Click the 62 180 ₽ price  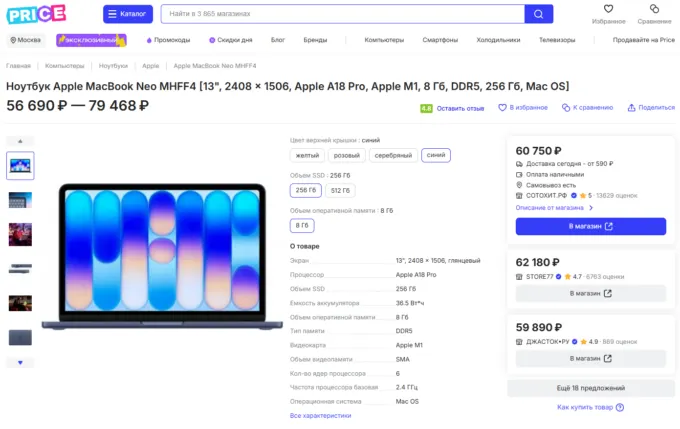(x=538, y=262)
